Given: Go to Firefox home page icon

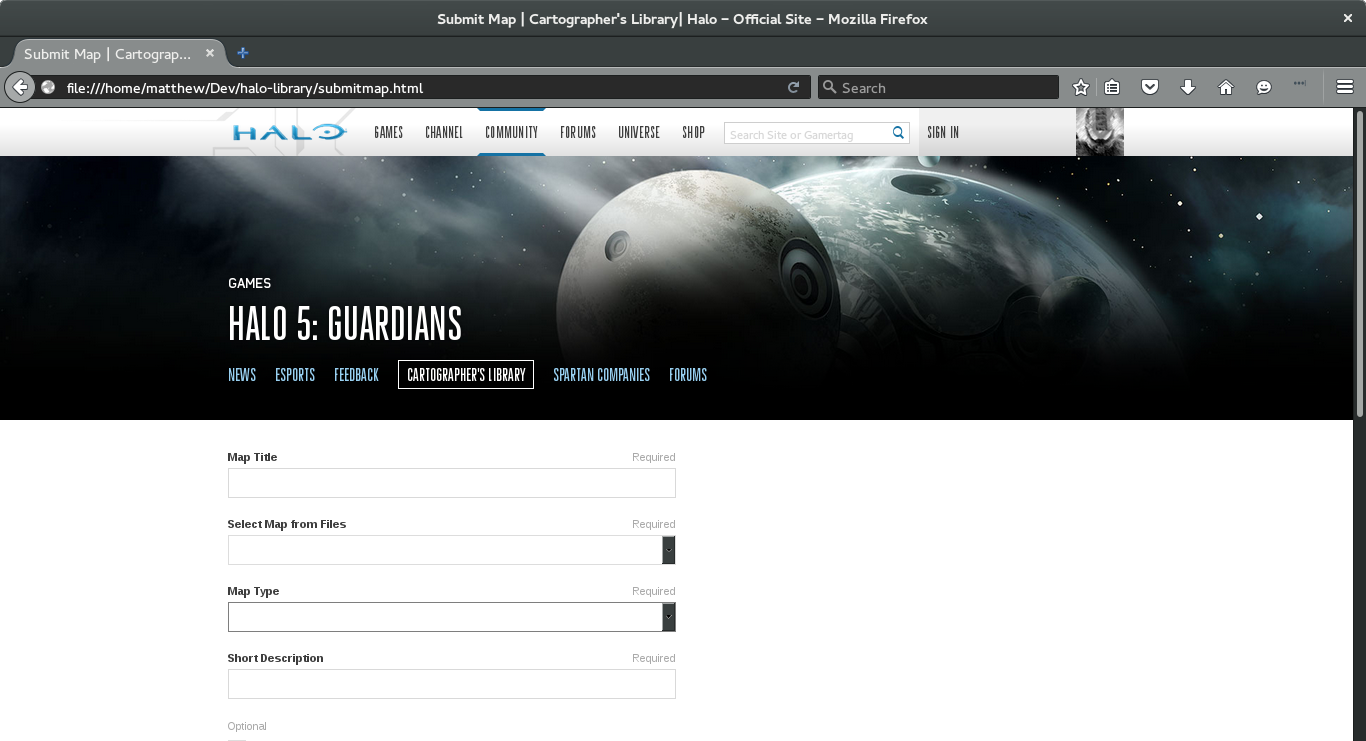Looking at the screenshot, I should coord(1226,88).
